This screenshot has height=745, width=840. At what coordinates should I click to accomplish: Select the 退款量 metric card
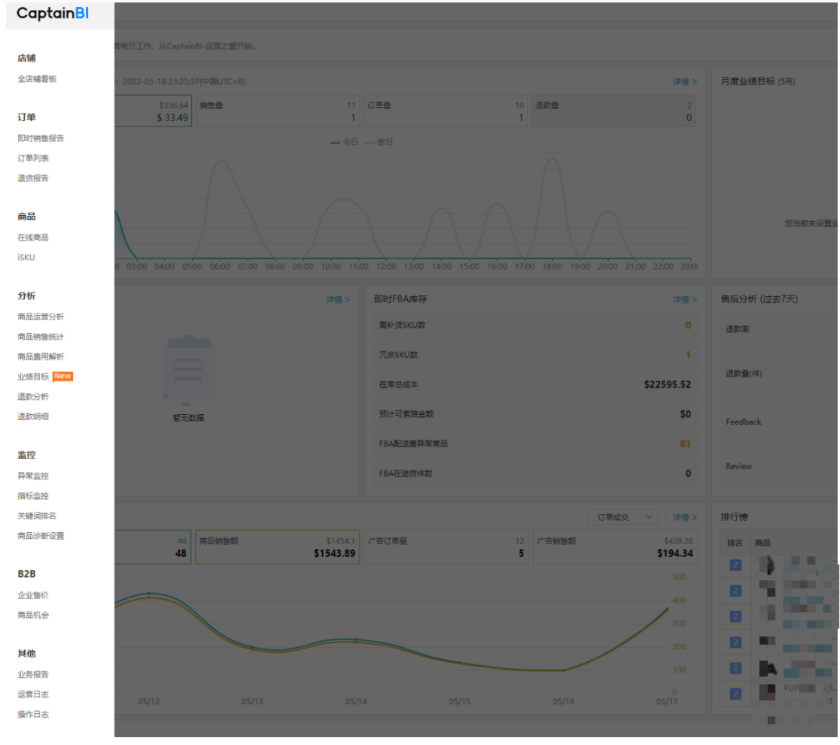612,111
